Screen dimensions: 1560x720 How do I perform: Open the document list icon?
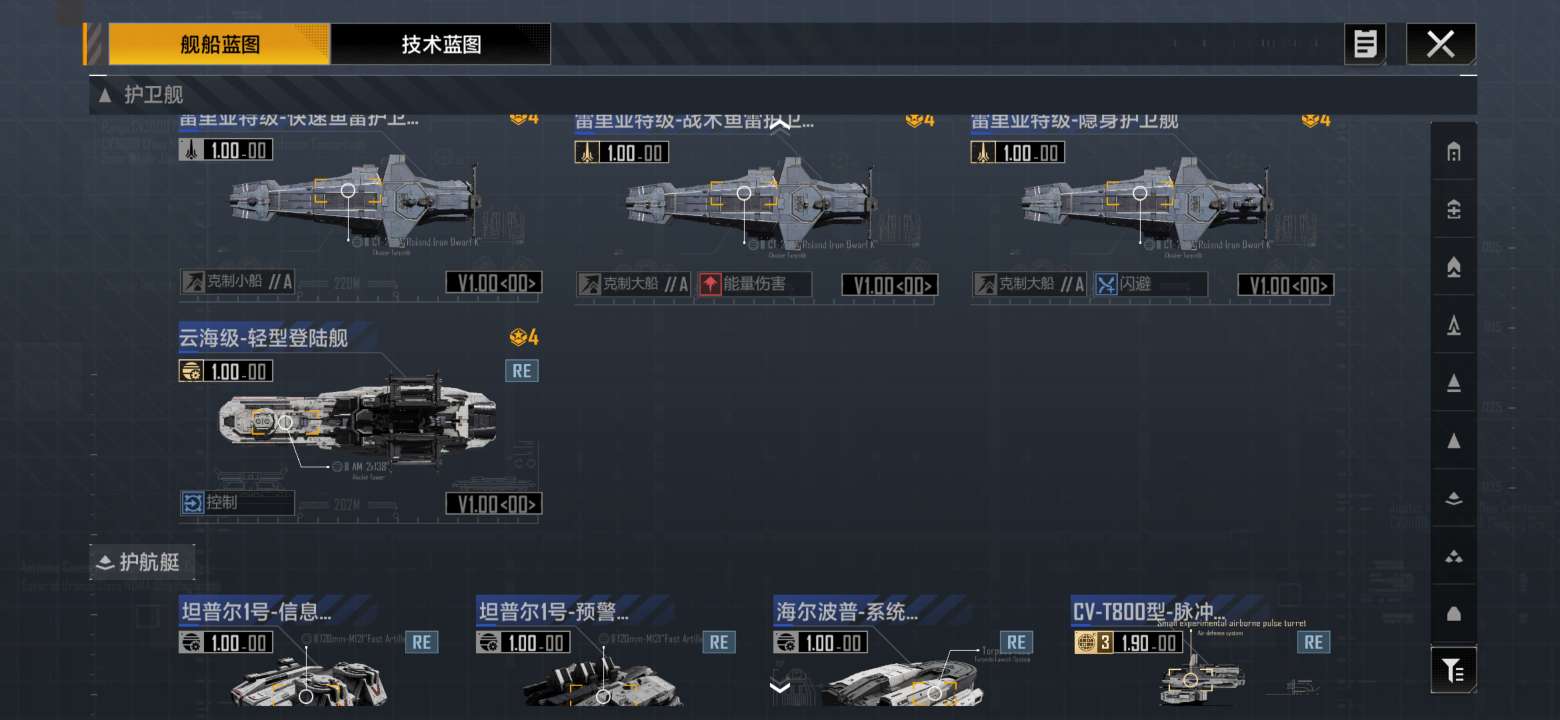click(x=1365, y=44)
